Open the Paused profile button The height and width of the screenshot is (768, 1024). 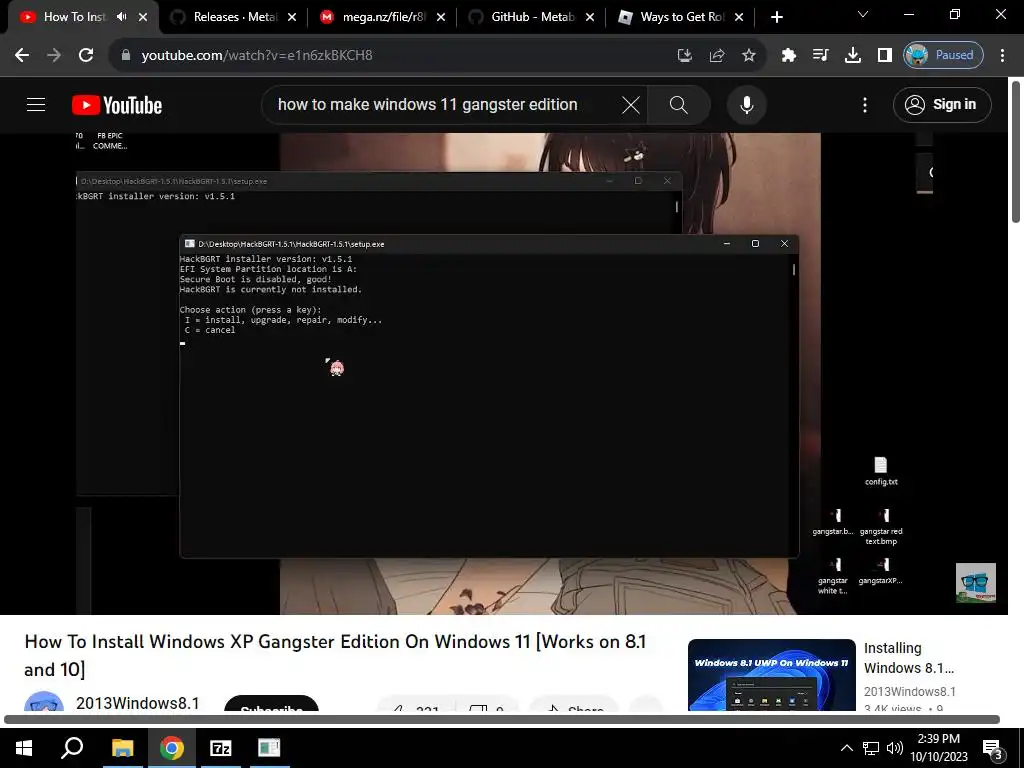point(943,56)
